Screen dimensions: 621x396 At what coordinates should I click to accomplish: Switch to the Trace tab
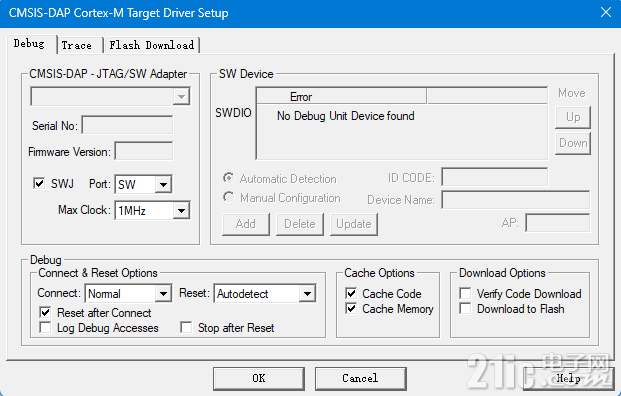[x=77, y=45]
